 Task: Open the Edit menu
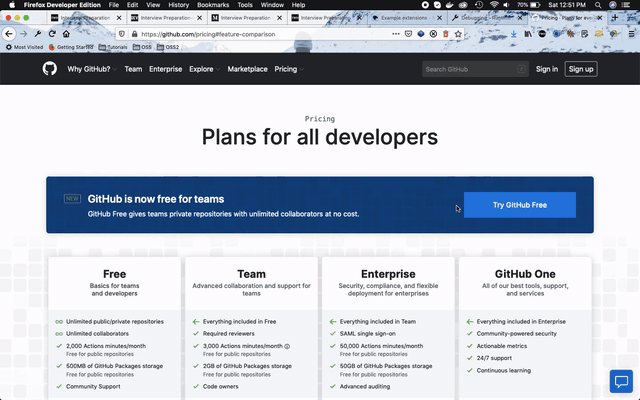click(x=132, y=5)
